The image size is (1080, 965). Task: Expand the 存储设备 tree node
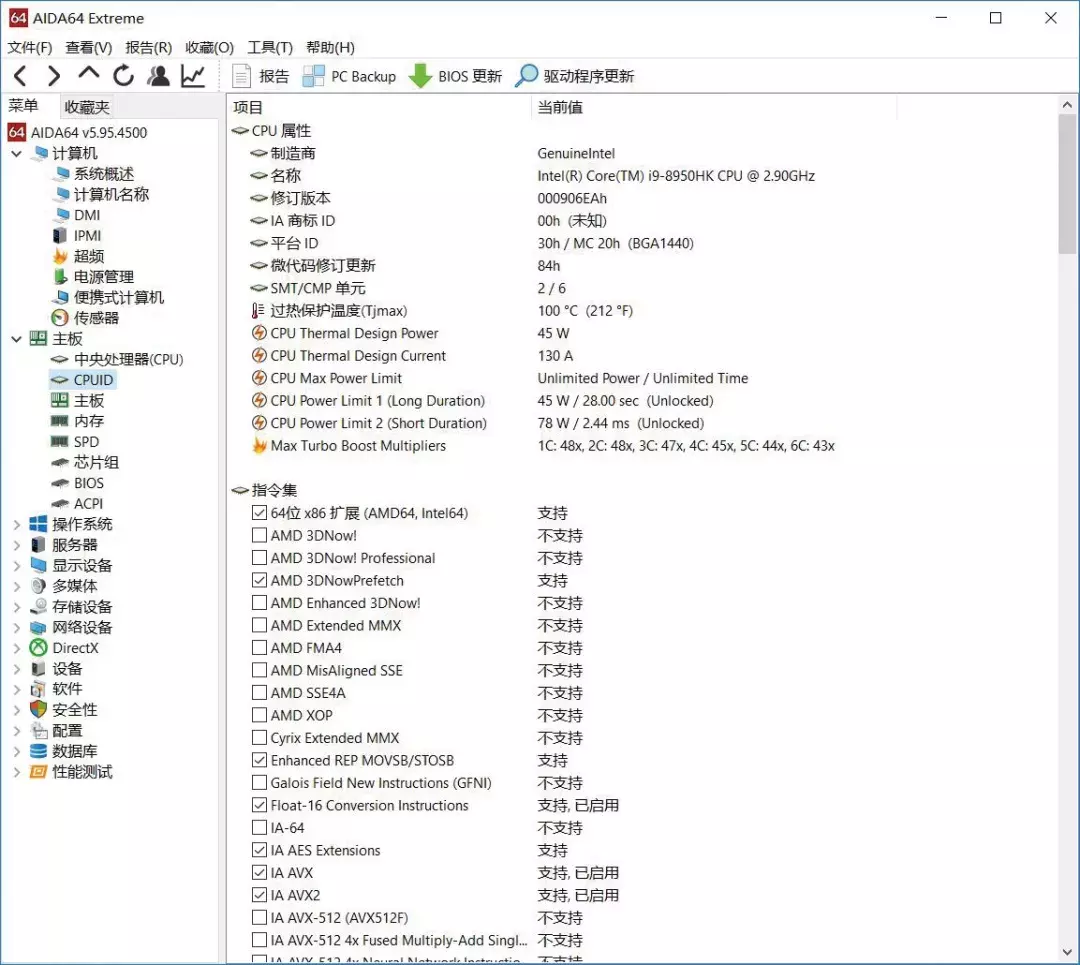[x=17, y=608]
